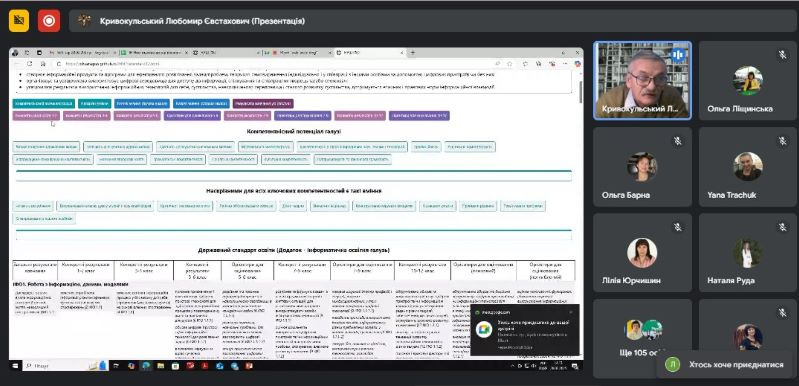Select Кривокульський's video thumbnail
The height and width of the screenshot is (386, 799).
coord(642,80)
